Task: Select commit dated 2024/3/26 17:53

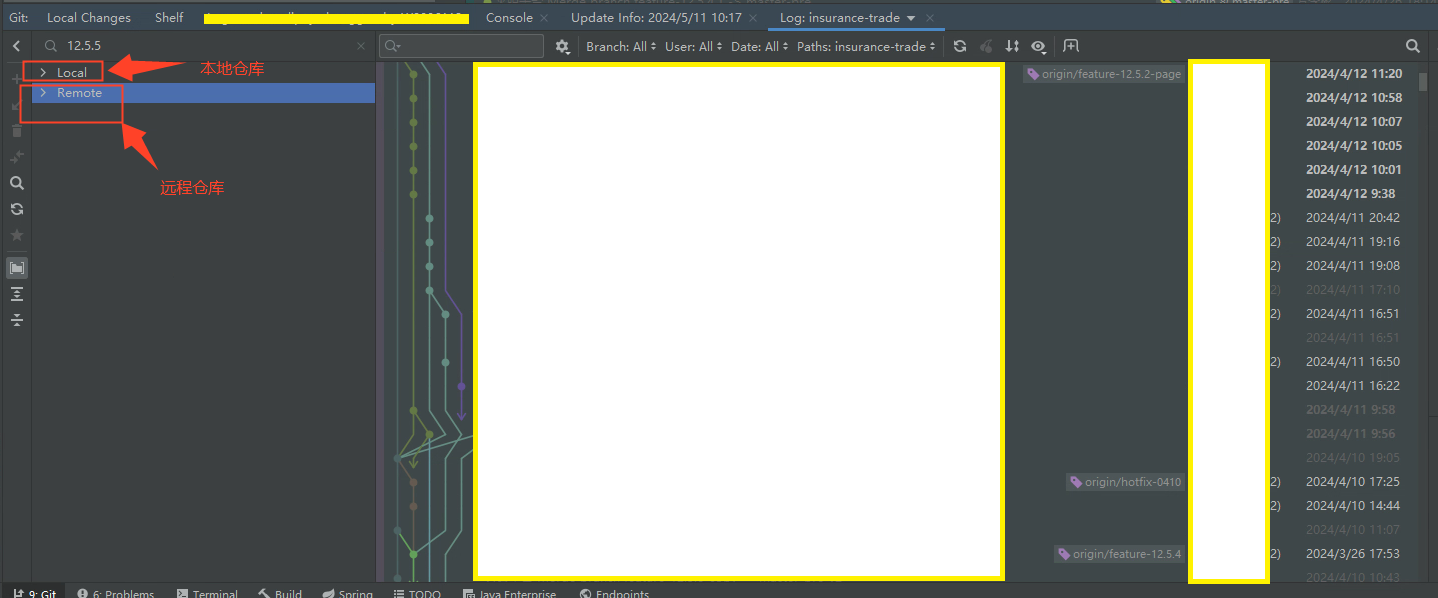Action: click(x=1353, y=554)
